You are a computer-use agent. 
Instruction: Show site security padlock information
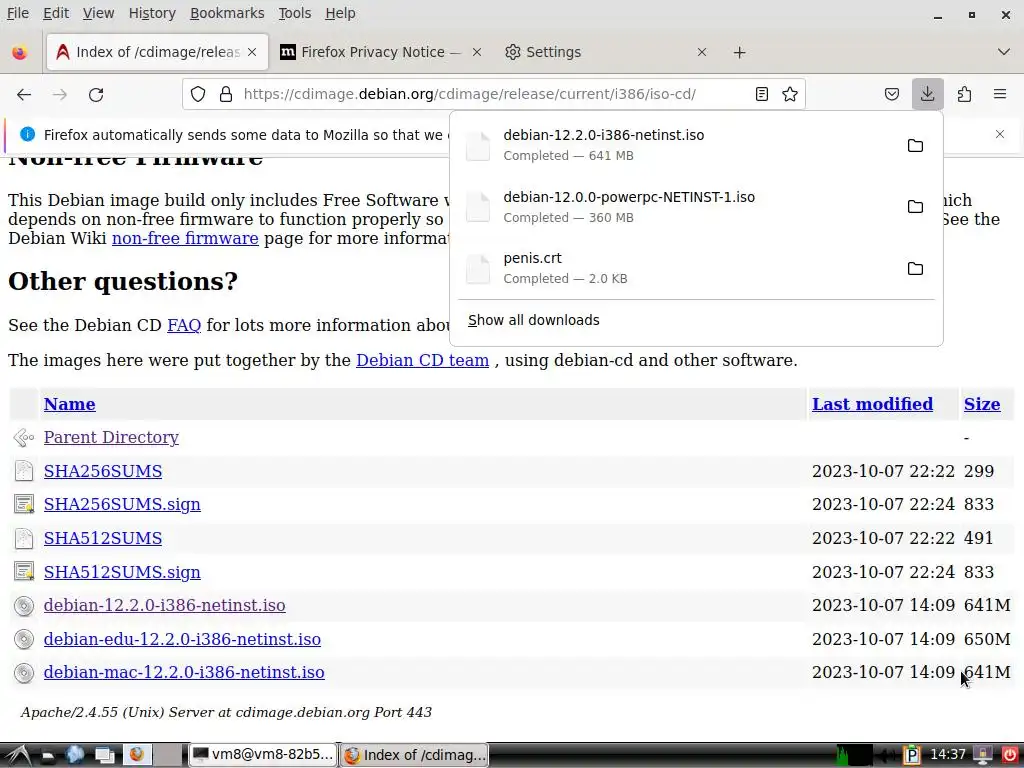pos(226,94)
